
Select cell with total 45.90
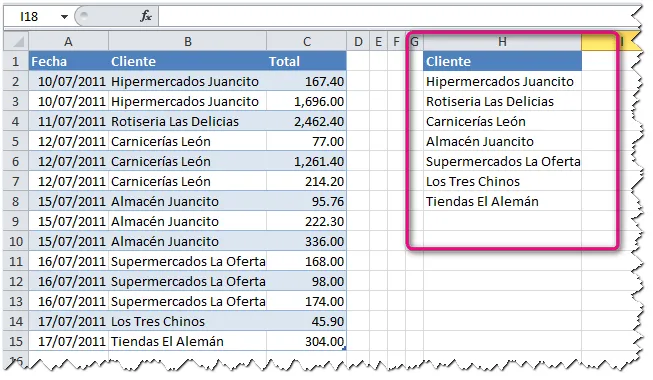[x=307, y=321]
